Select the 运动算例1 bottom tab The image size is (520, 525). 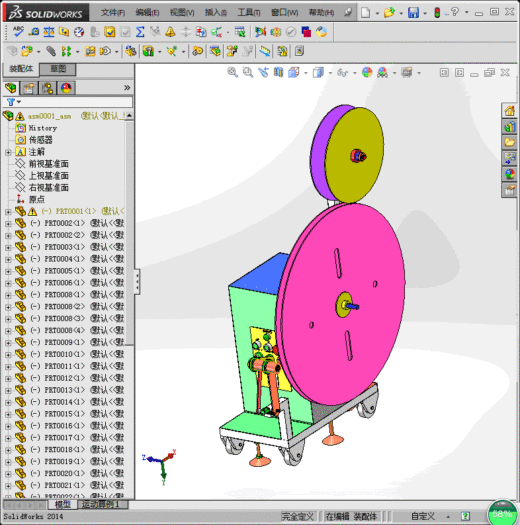pos(102,504)
